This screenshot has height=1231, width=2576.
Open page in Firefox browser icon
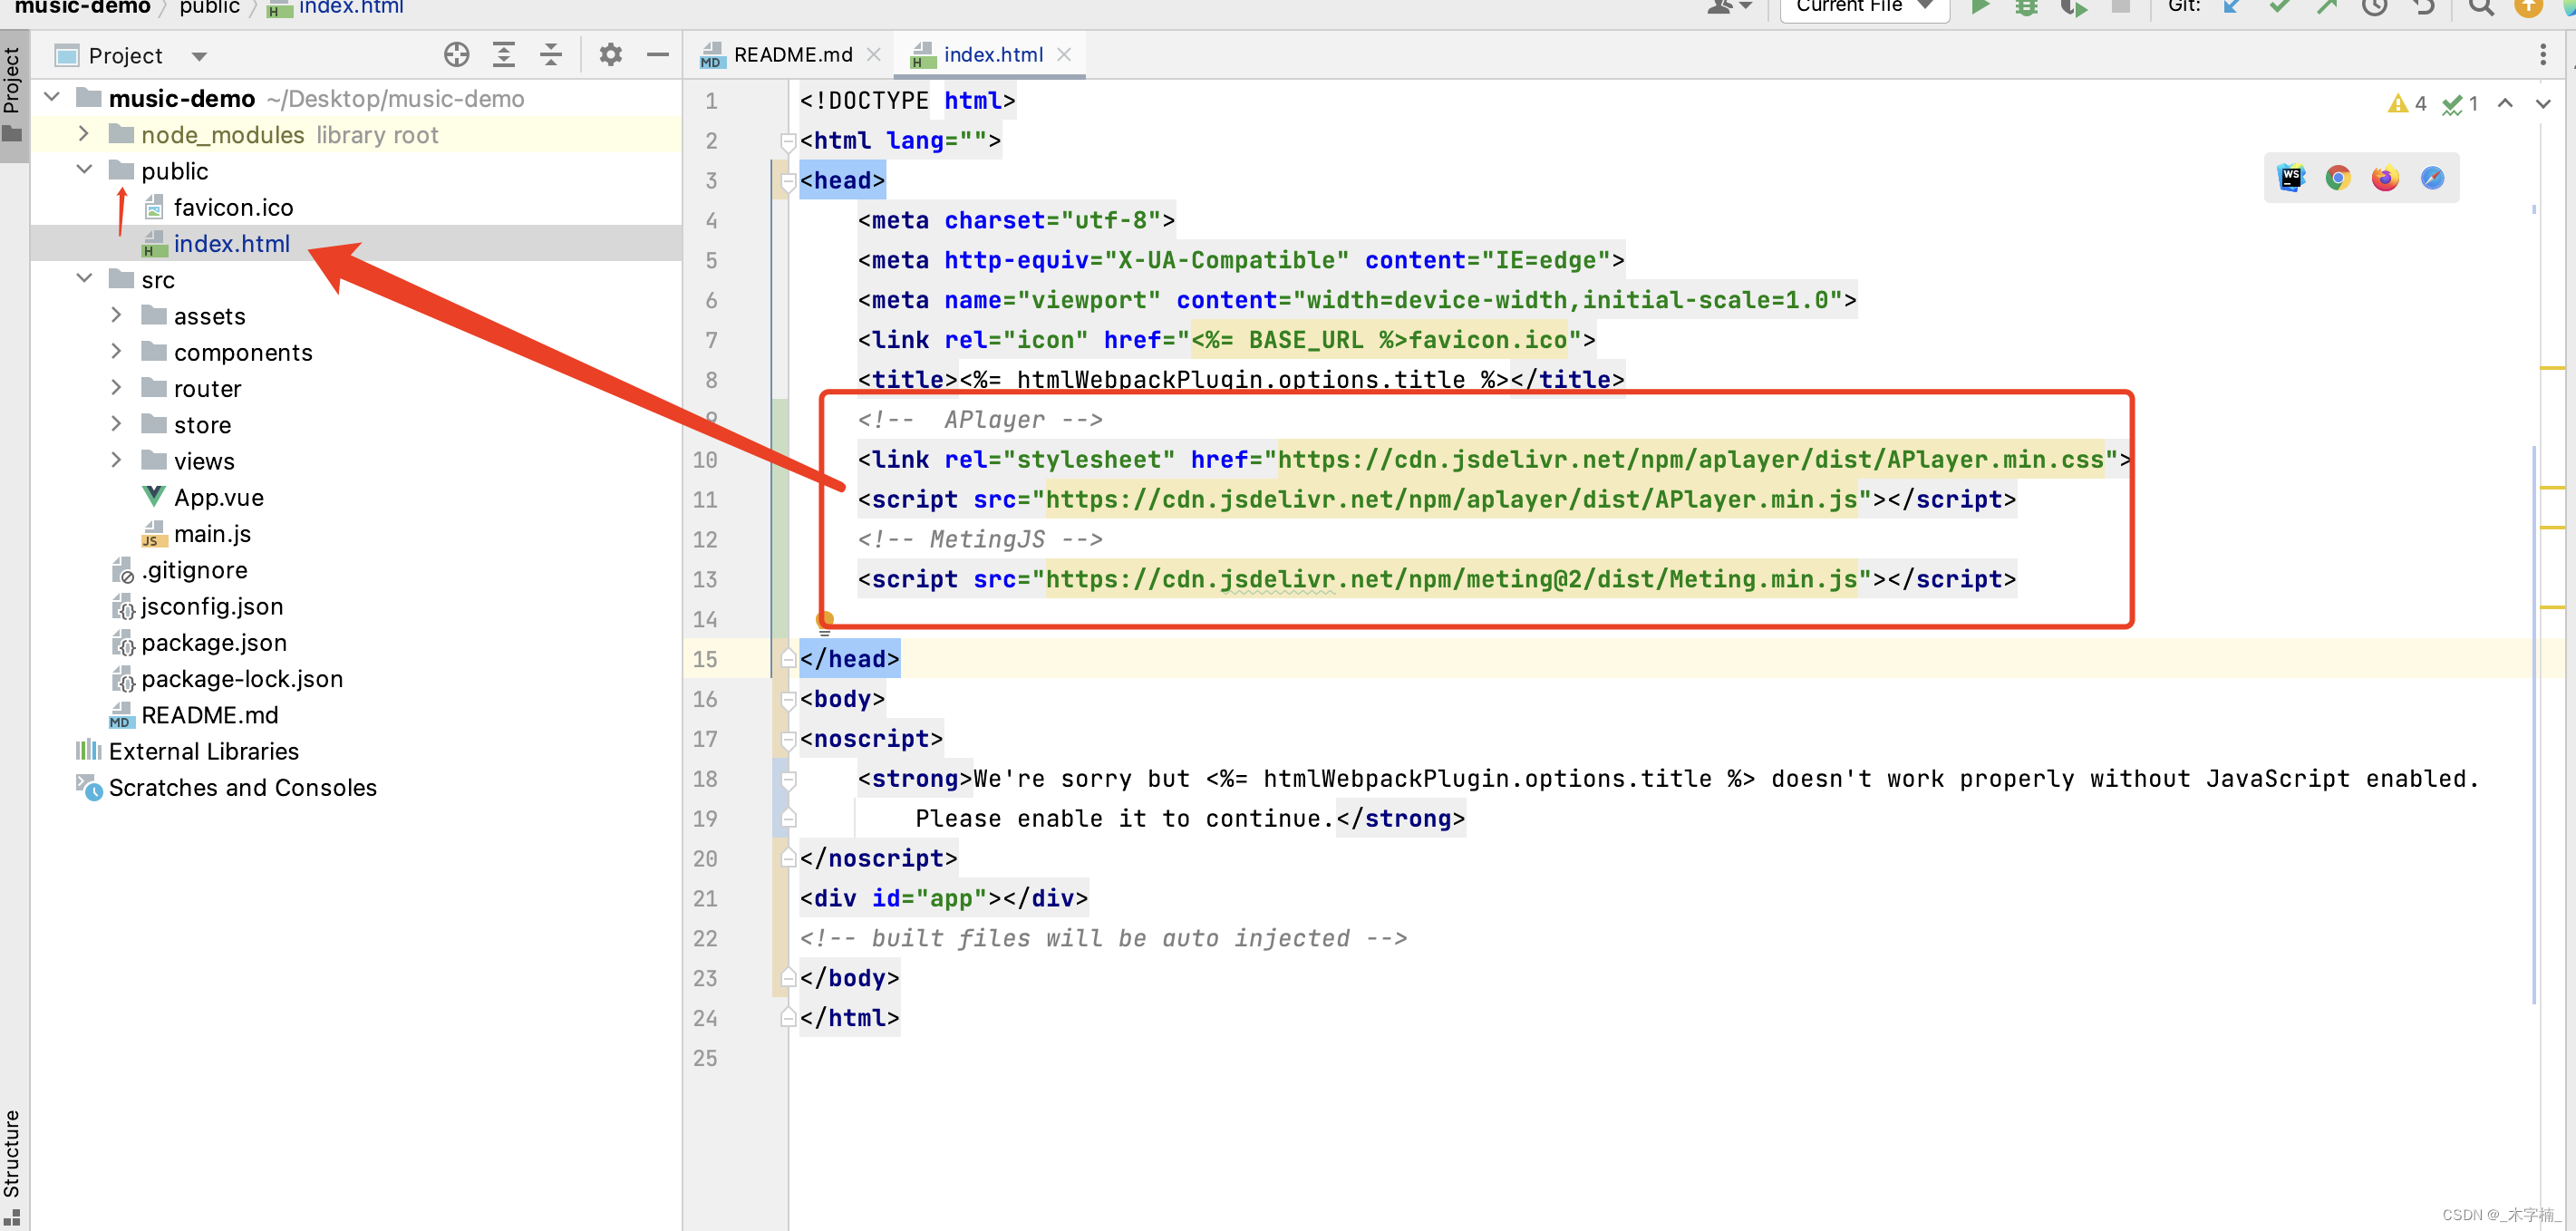(x=2385, y=178)
